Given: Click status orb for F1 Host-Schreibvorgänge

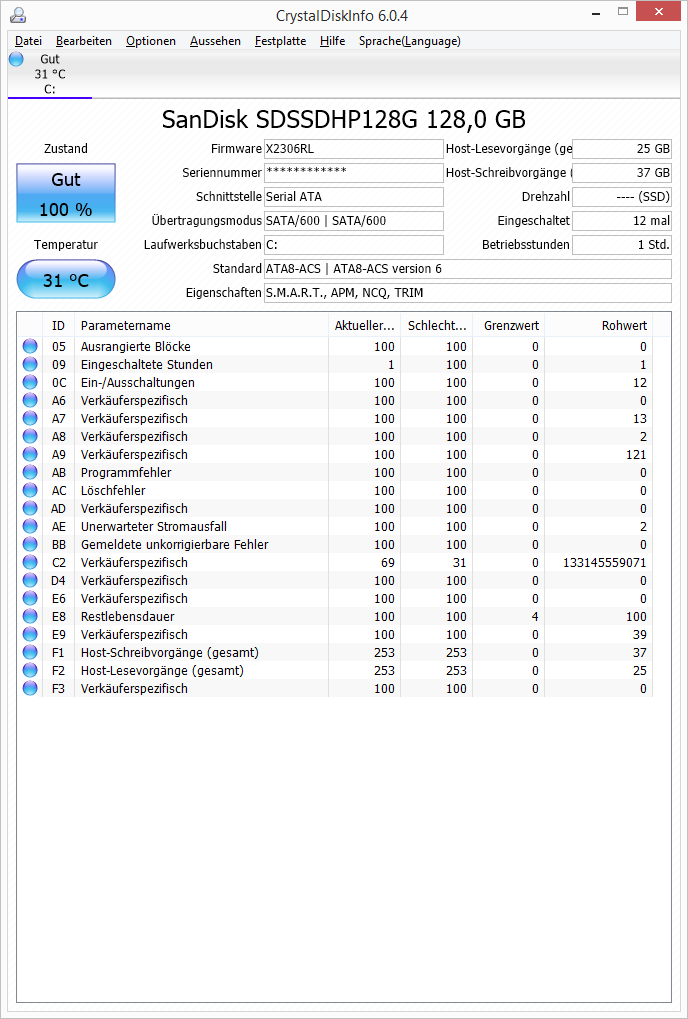Looking at the screenshot, I should pos(30,652).
